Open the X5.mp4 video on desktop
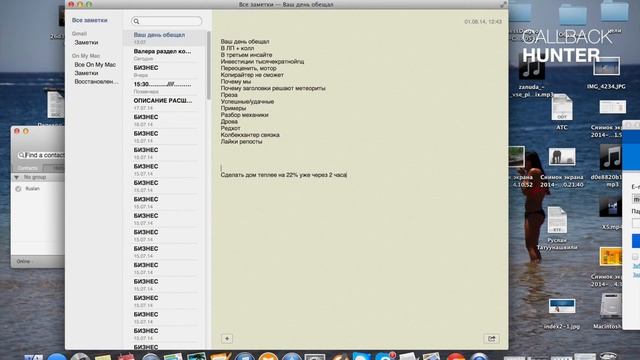 pyautogui.click(x=611, y=207)
